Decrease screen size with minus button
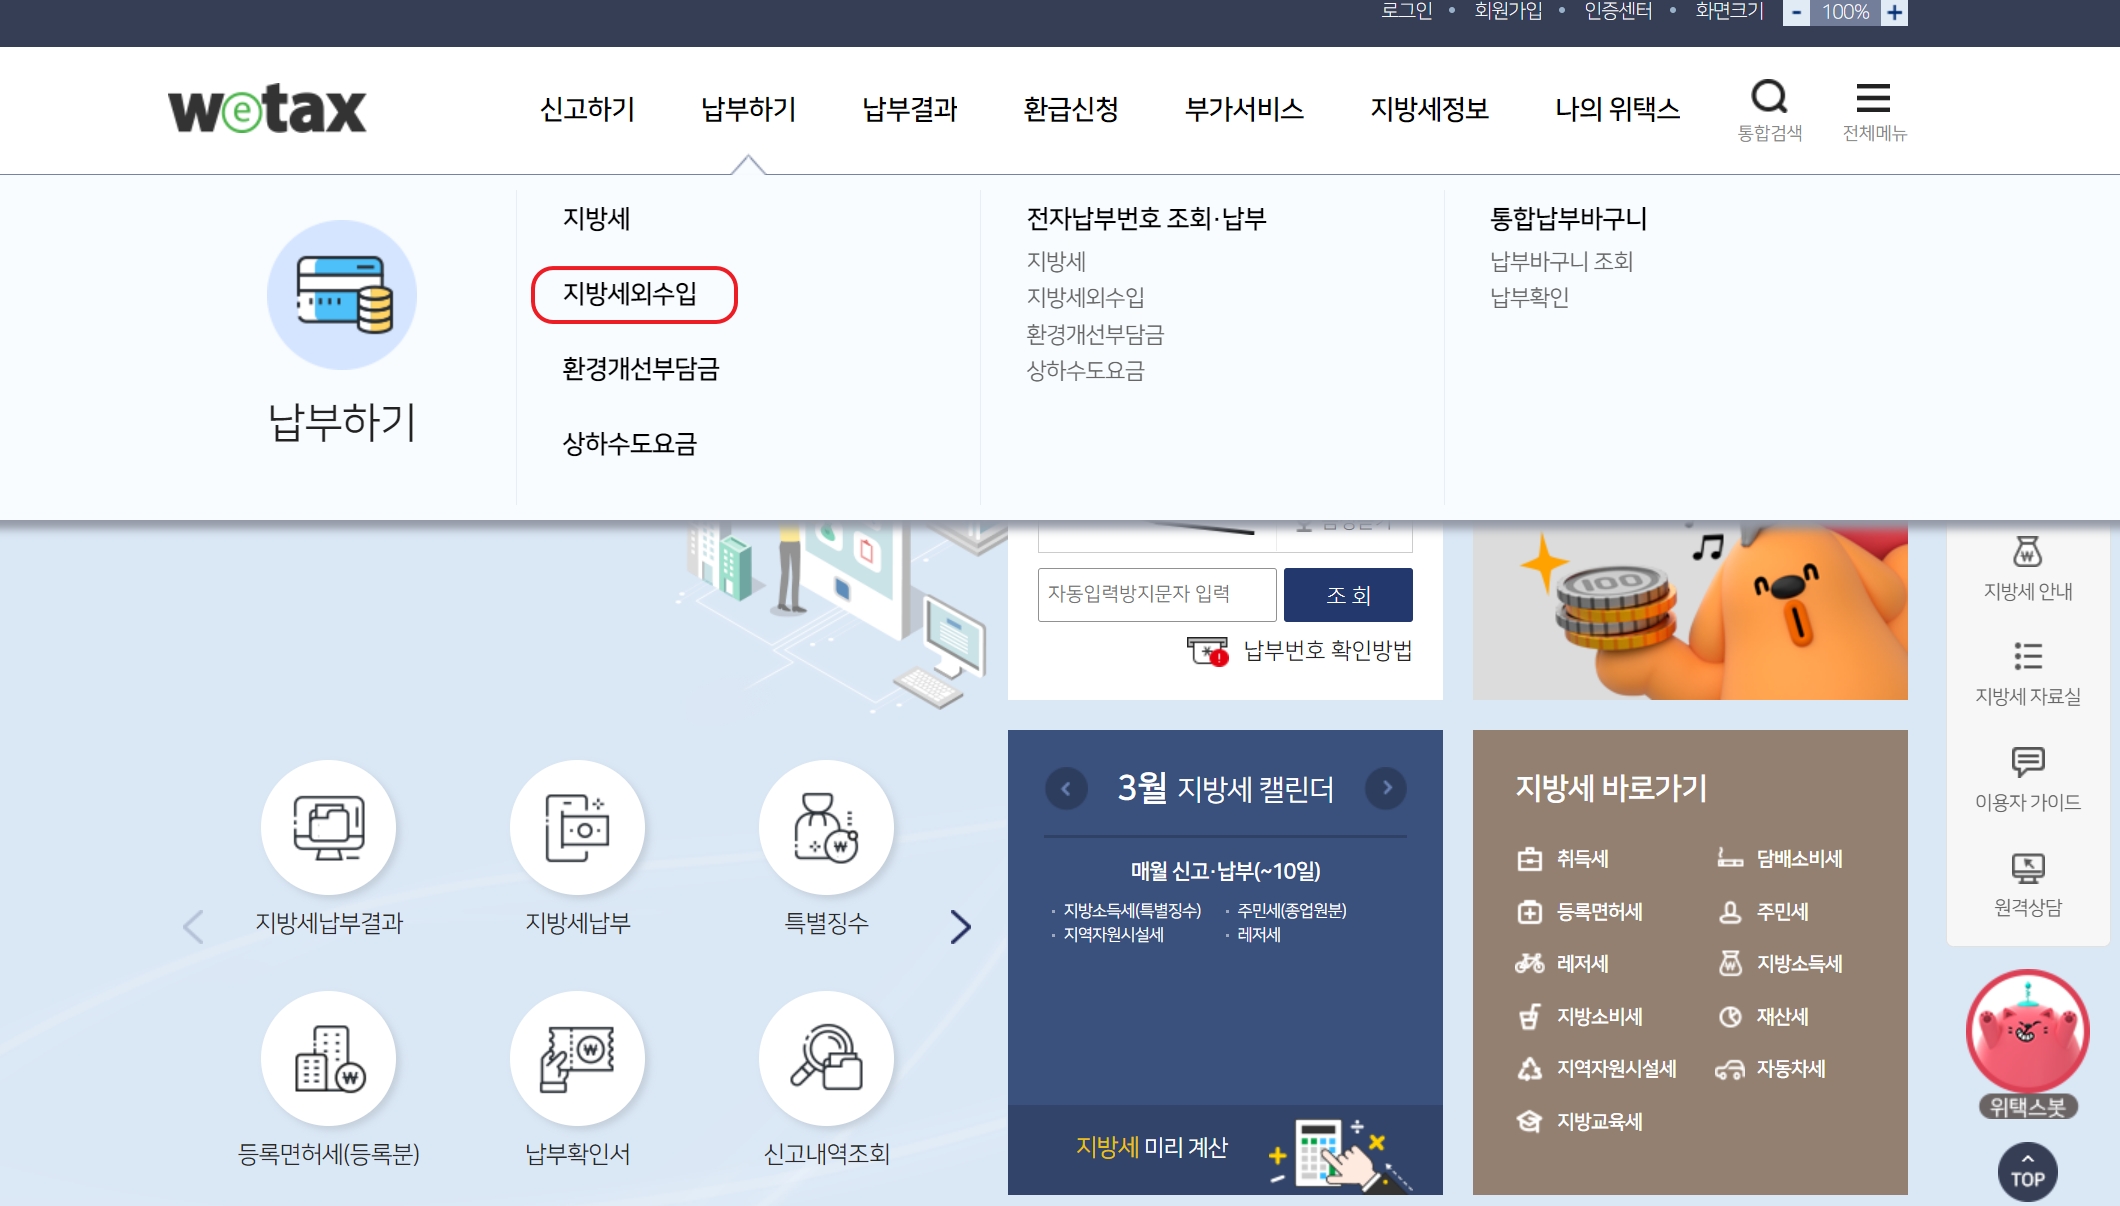Viewport: 2120px width, 1206px height. [1796, 13]
